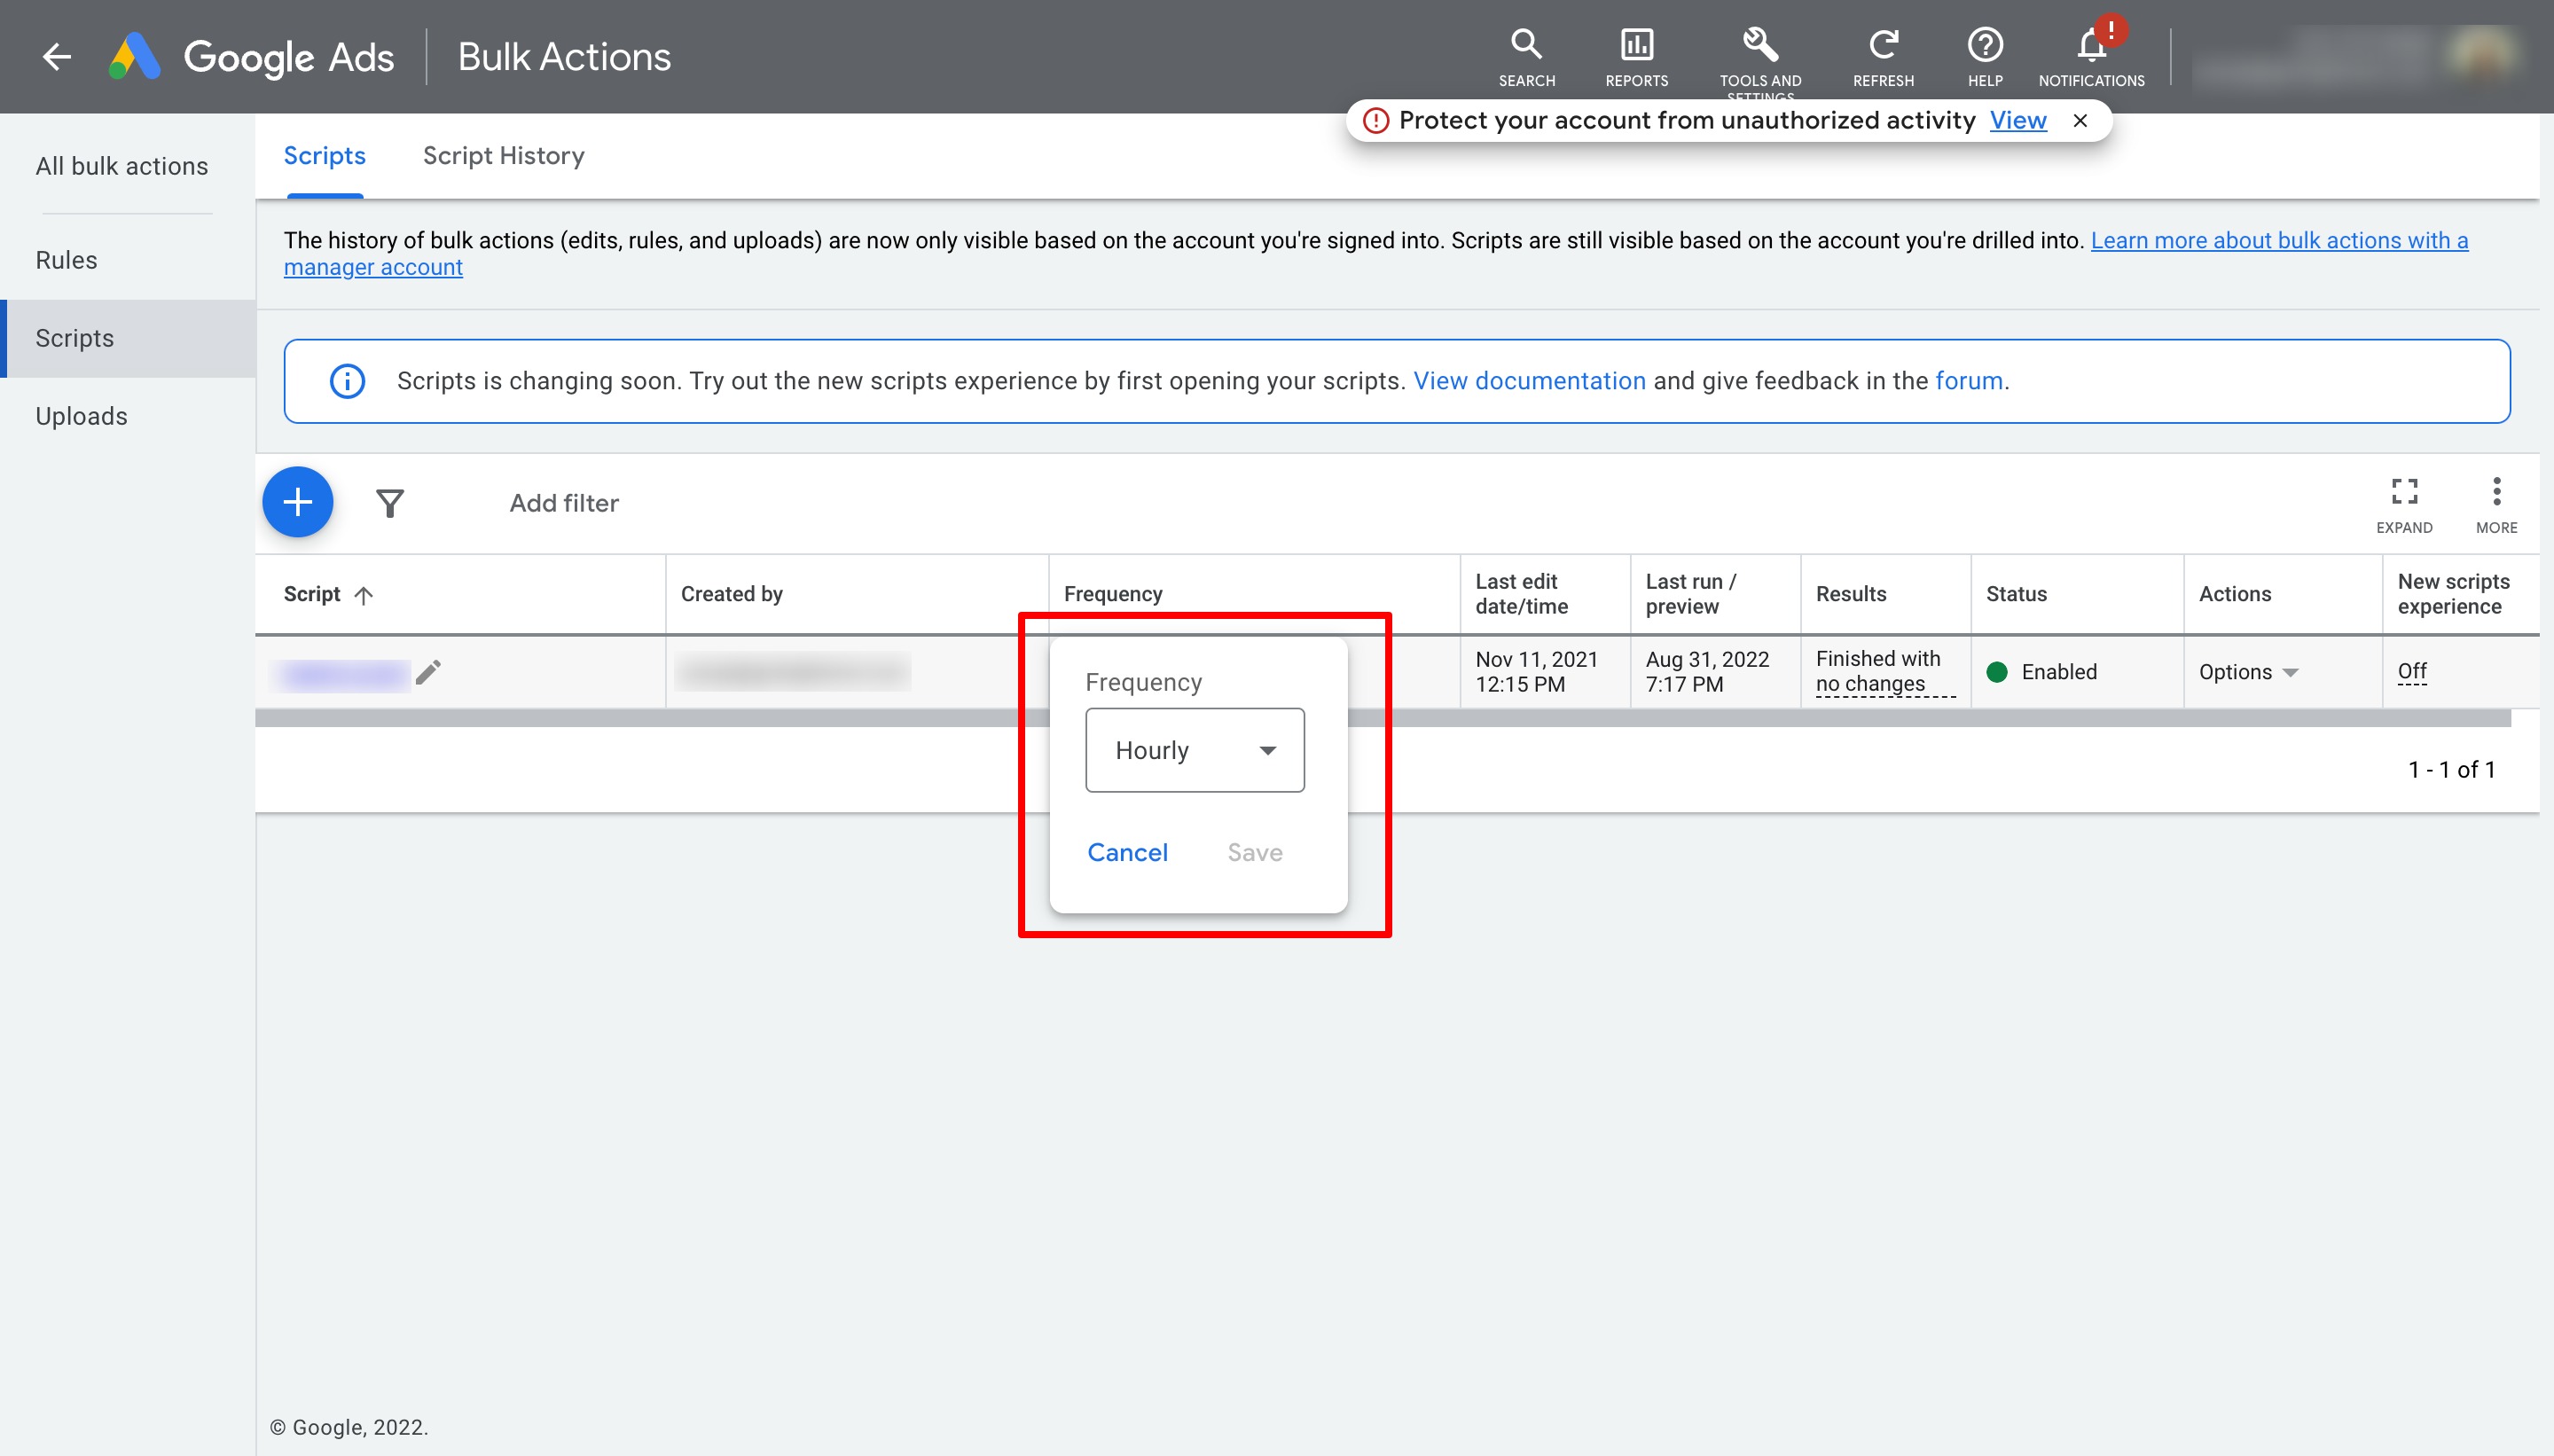The height and width of the screenshot is (1456, 2554).
Task: Open the Search tool icon
Action: click(x=1526, y=45)
